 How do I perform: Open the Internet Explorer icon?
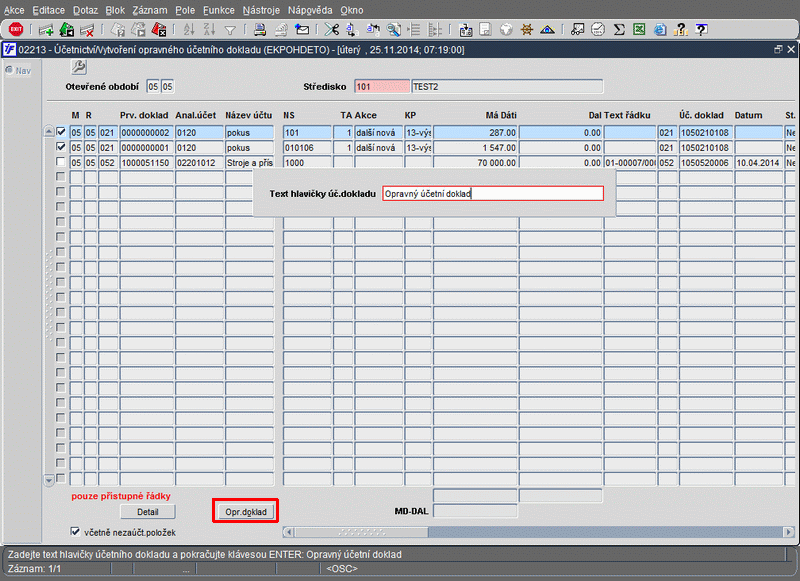[x=660, y=30]
